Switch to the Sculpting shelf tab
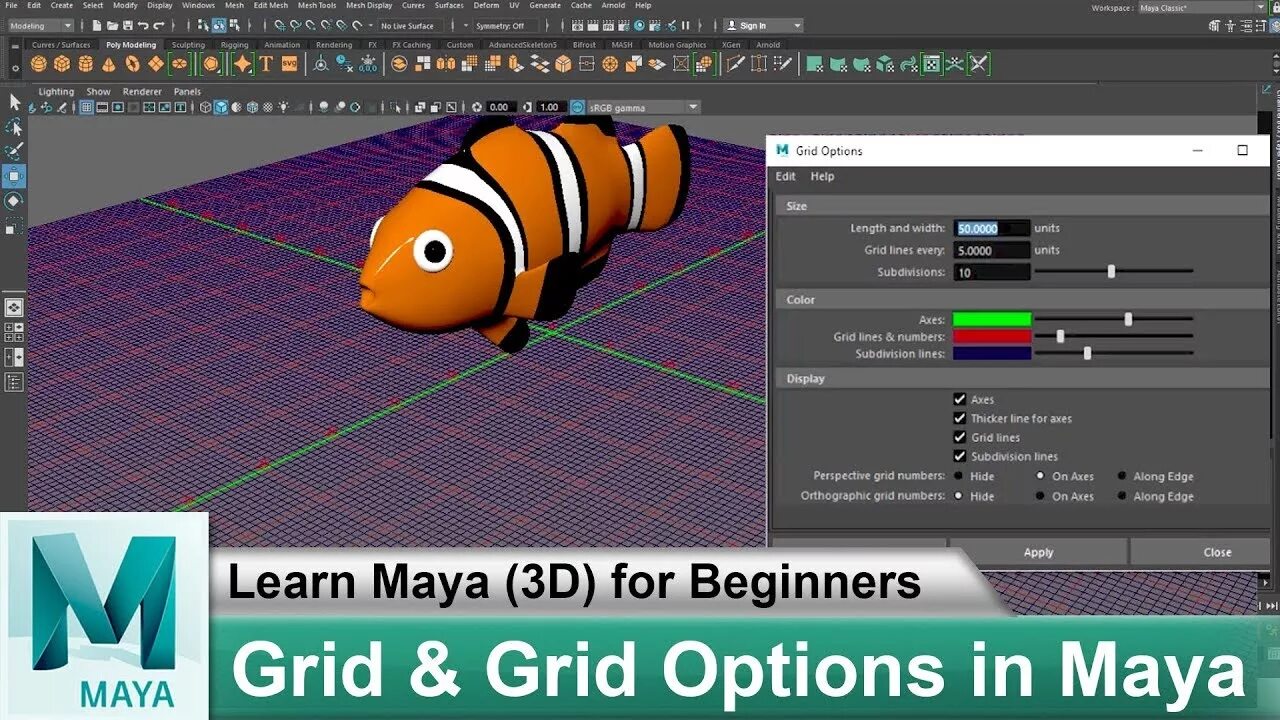The height and width of the screenshot is (720, 1280). (x=188, y=44)
